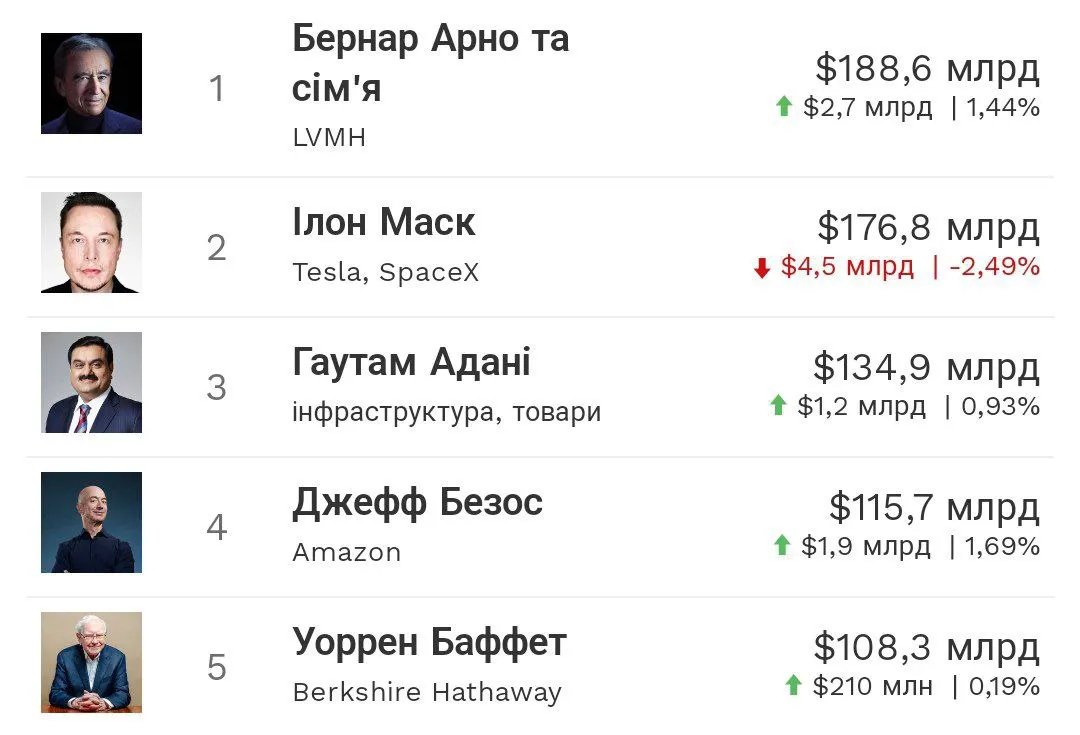Open the rank 5 Berkshire Hathaway portrait photo
This screenshot has width=1080, height=735.
click(x=91, y=663)
